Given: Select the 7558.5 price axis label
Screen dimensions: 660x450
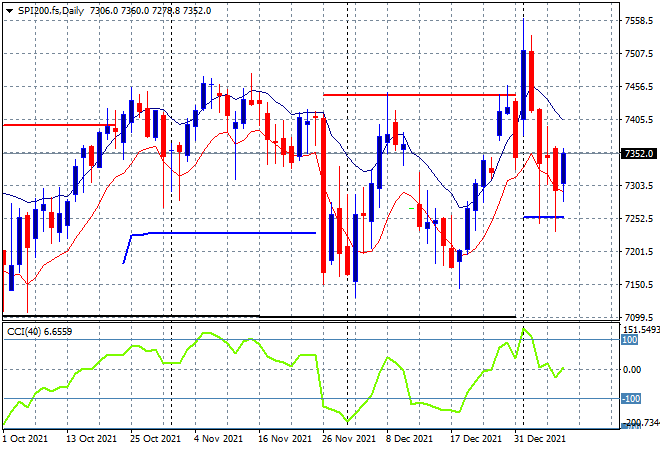Looking at the screenshot, I should pos(639,20).
